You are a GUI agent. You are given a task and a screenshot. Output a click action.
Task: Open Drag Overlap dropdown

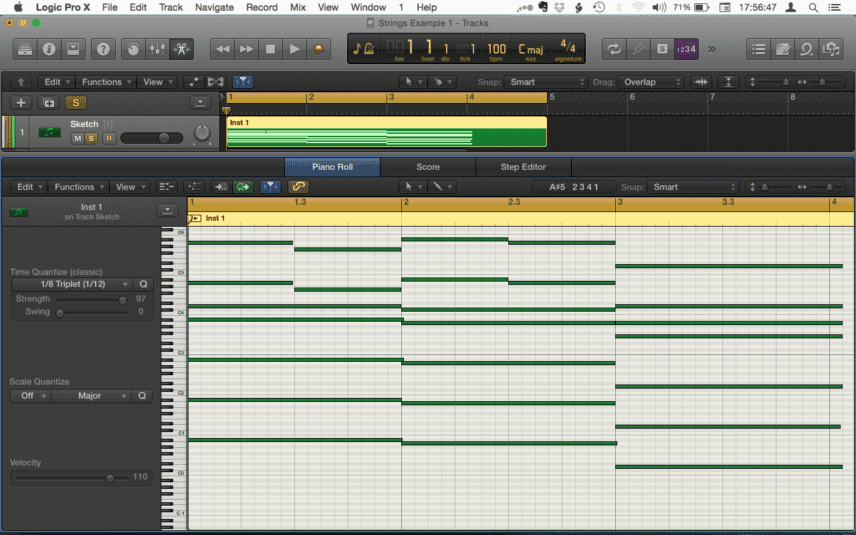tap(651, 82)
